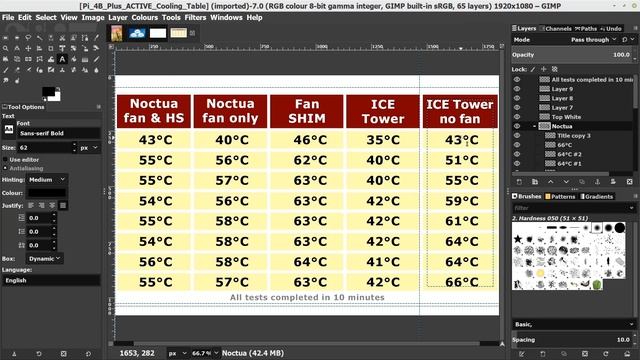Hide the Title copy 3 layer
This screenshot has width=640, height=360.
click(517, 136)
